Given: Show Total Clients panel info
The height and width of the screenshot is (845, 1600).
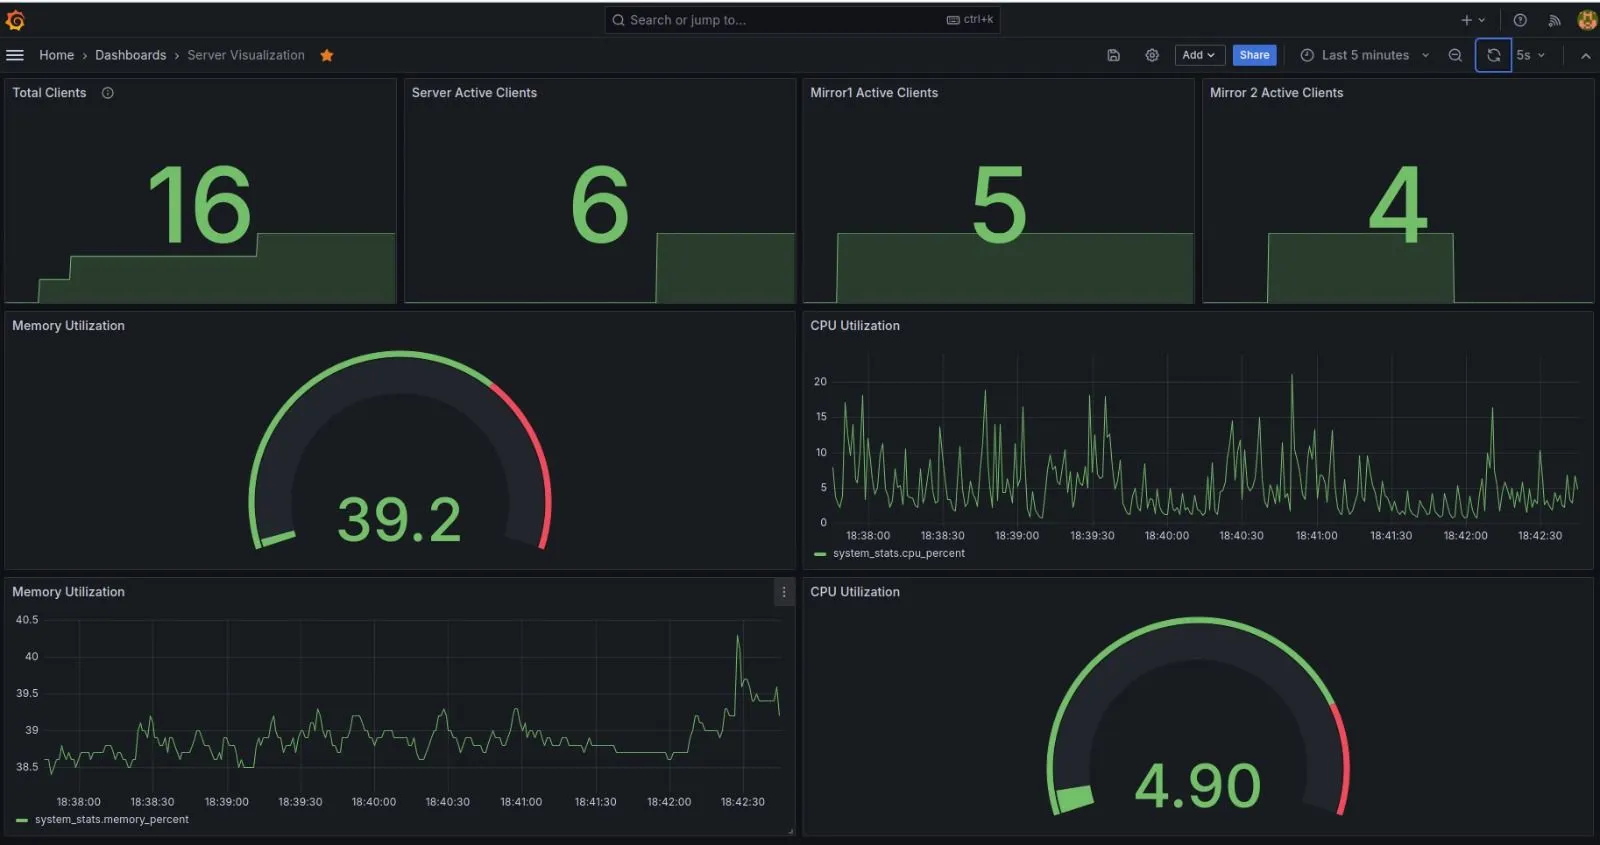Looking at the screenshot, I should [x=108, y=93].
